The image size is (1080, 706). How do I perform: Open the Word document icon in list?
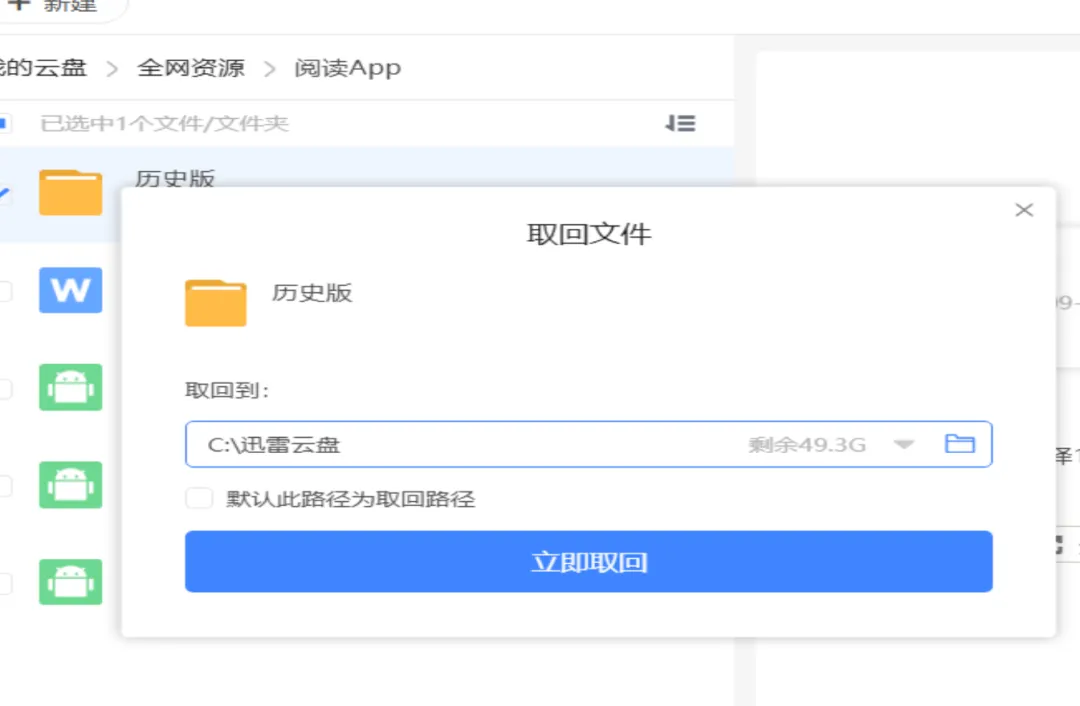pos(70,290)
